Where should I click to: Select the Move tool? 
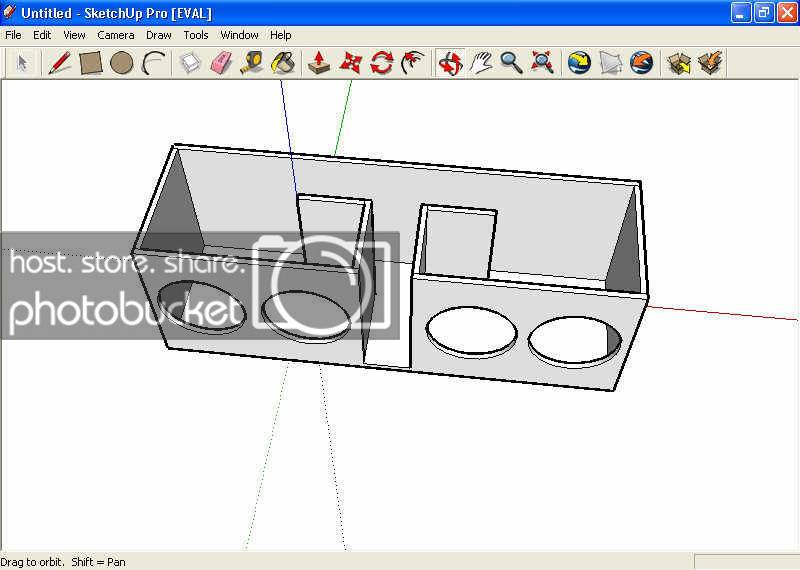(351, 63)
